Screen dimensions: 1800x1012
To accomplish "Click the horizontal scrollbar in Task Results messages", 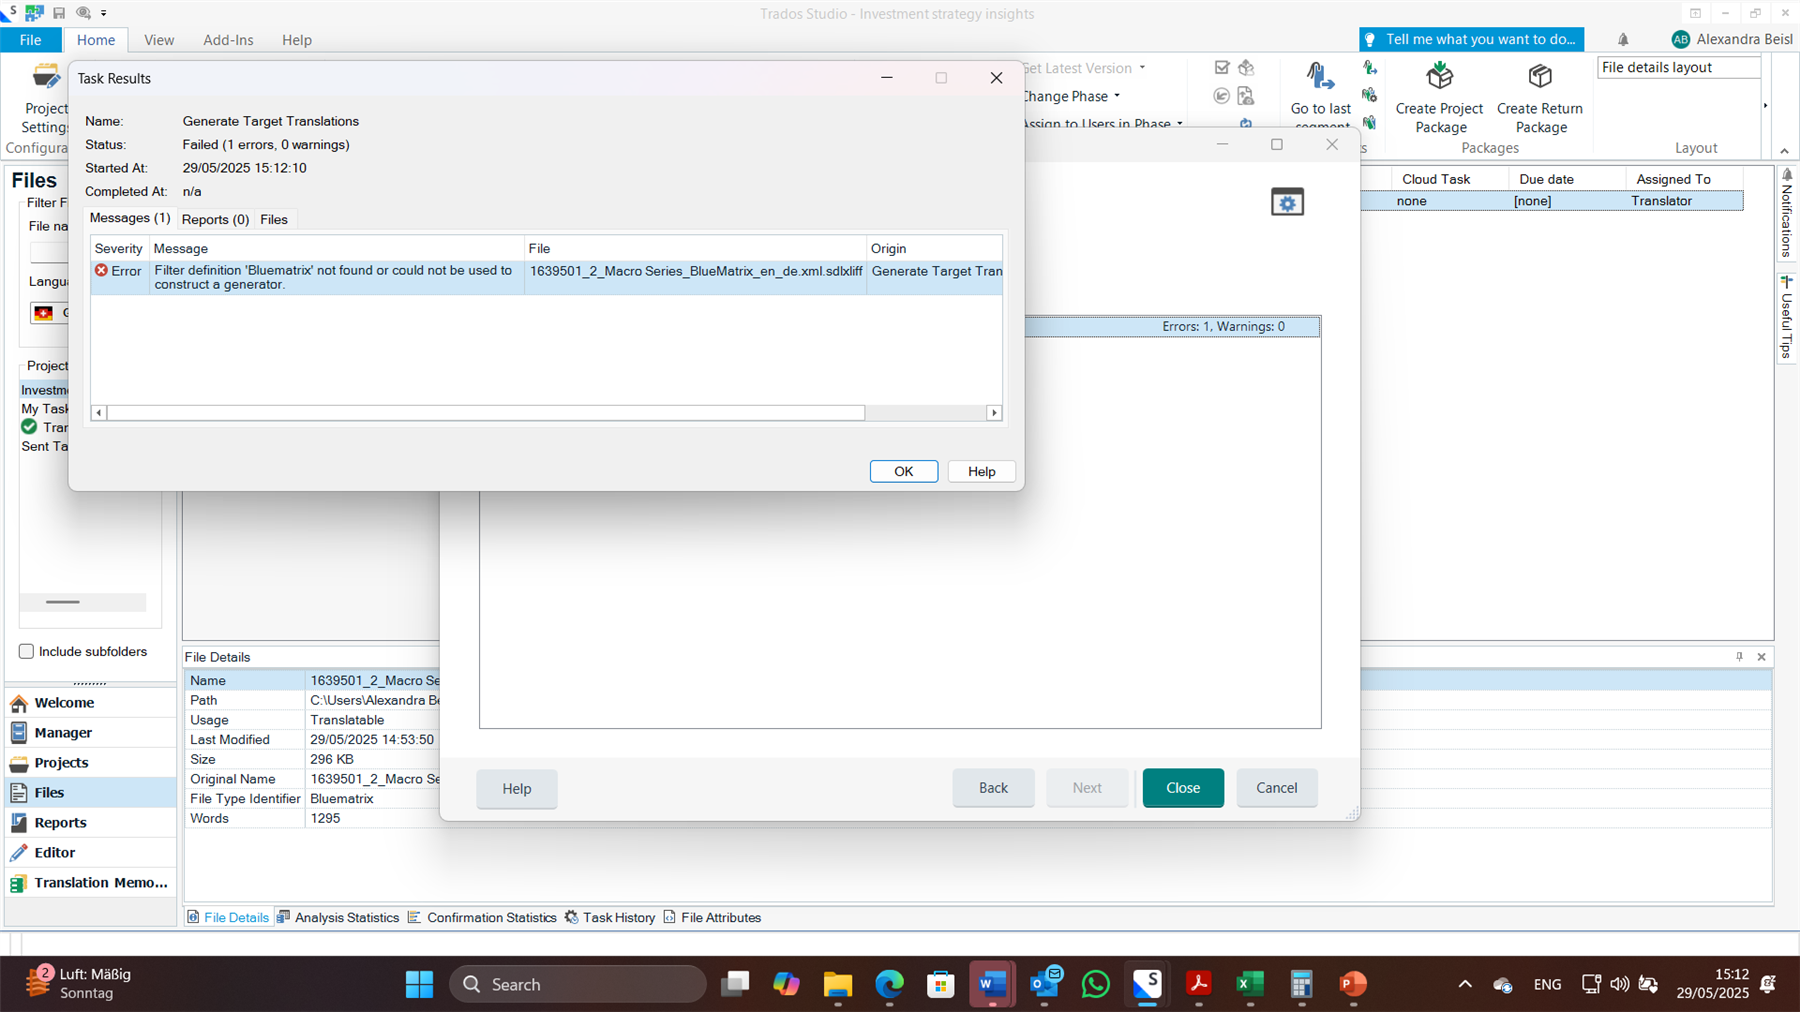I will click(486, 412).
